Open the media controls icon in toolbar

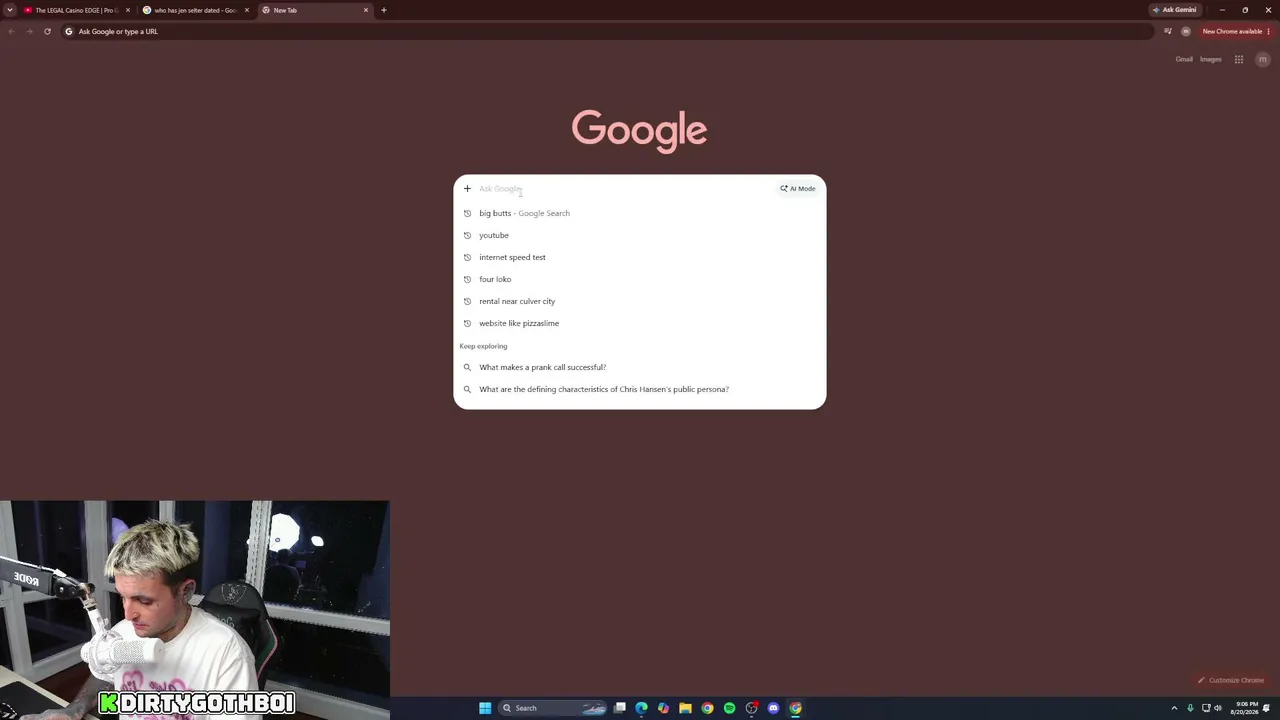(x=1167, y=31)
